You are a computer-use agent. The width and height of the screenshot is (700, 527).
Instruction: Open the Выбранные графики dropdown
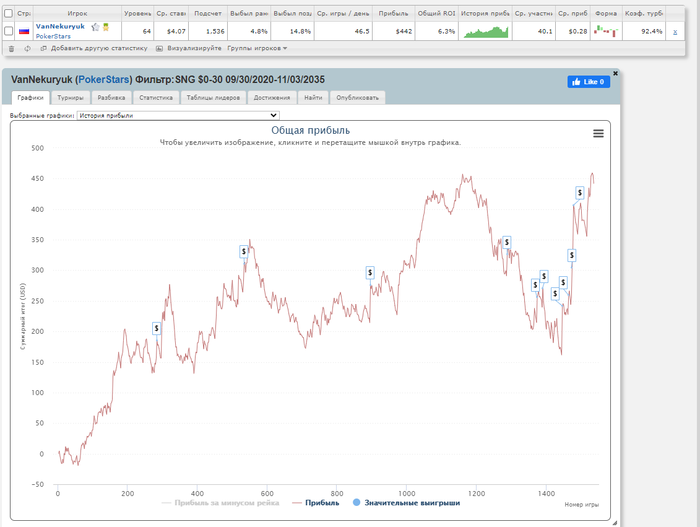pyautogui.click(x=179, y=115)
